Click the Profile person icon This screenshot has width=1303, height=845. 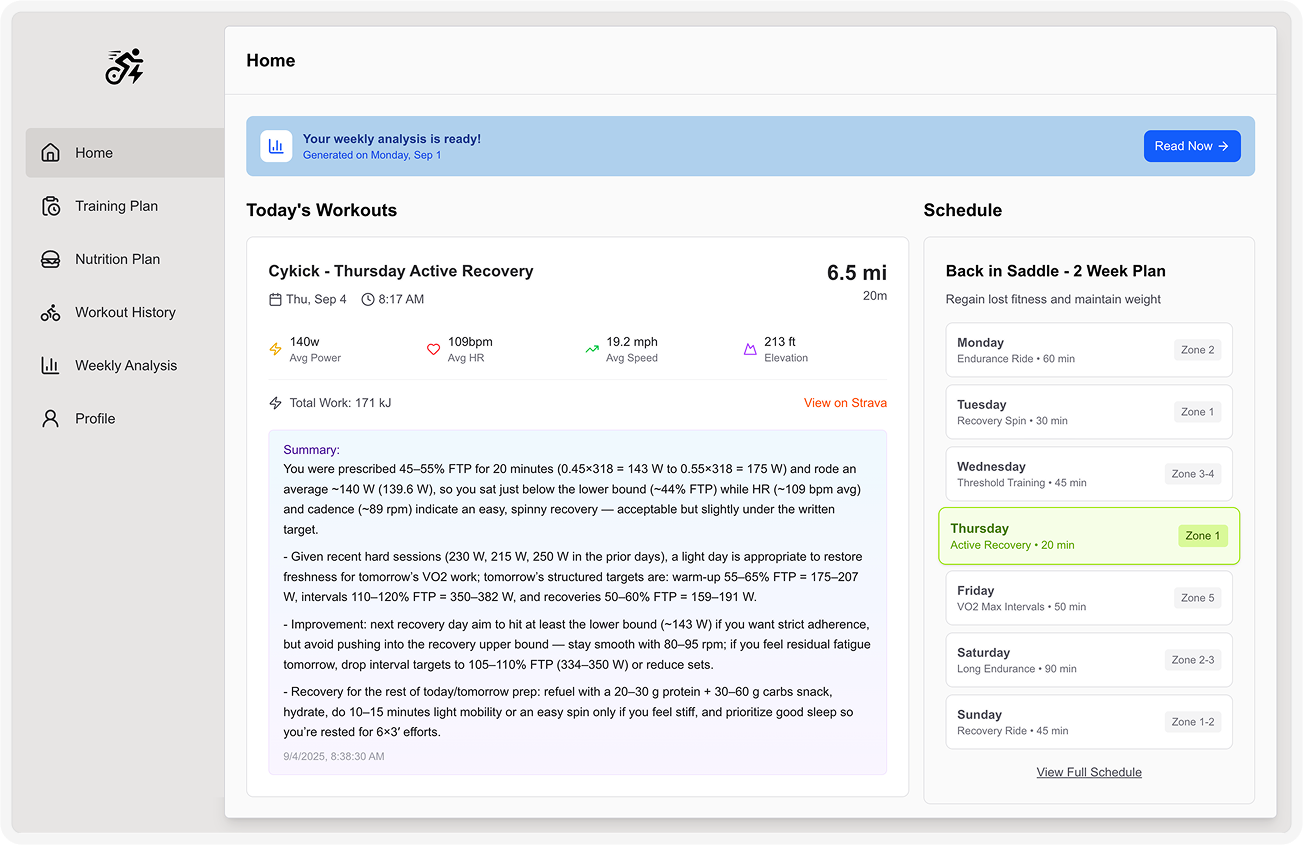point(50,418)
